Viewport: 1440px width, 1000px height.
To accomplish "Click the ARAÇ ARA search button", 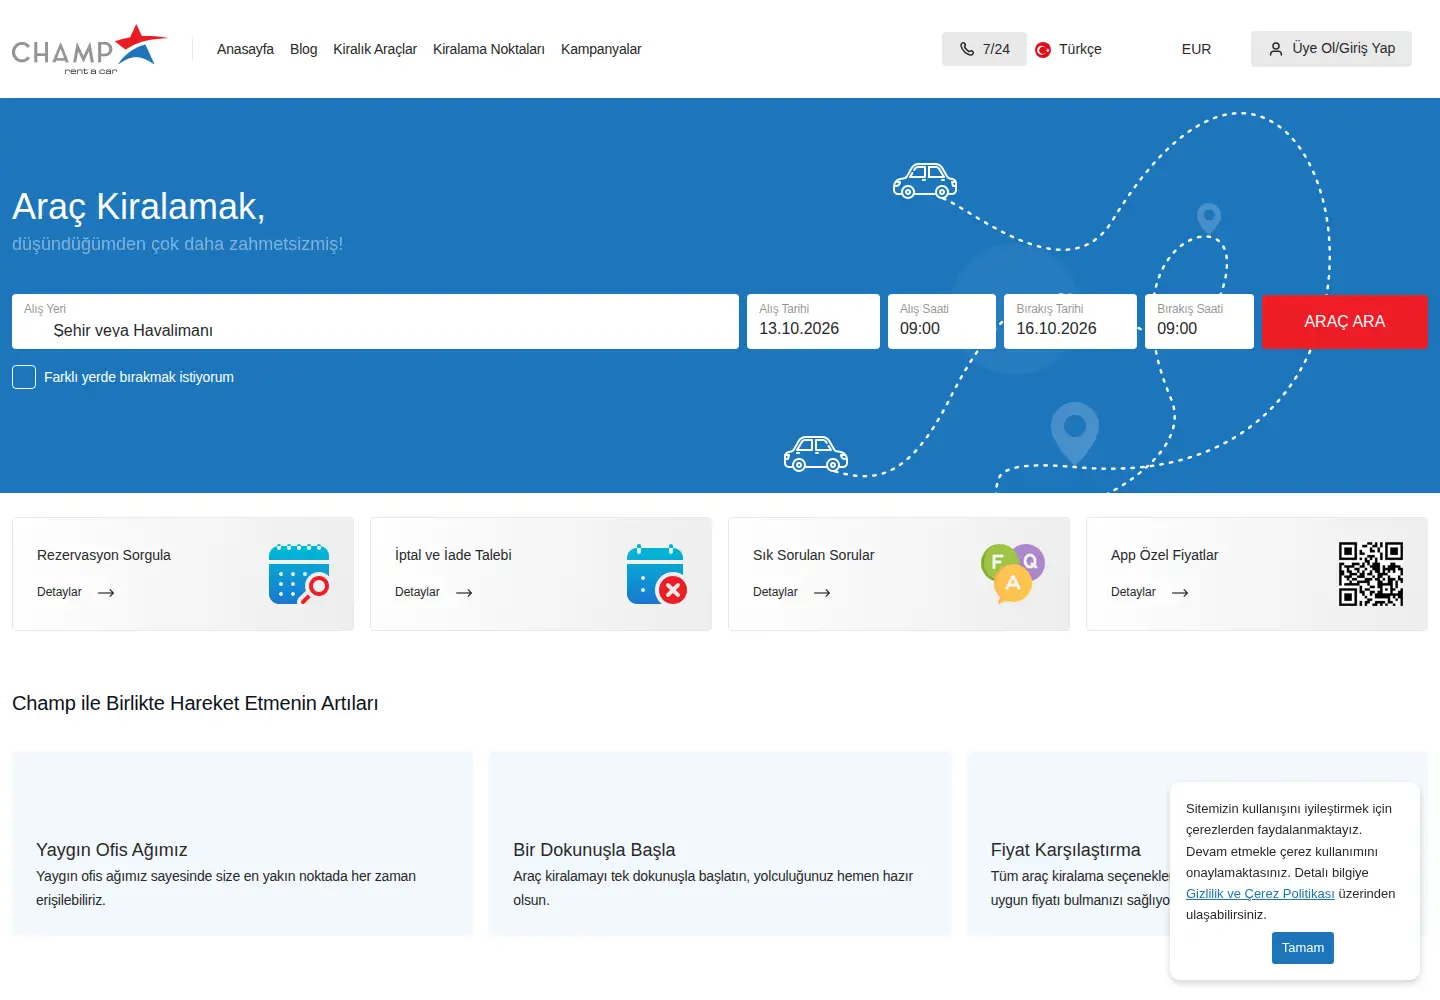I will coord(1344,321).
